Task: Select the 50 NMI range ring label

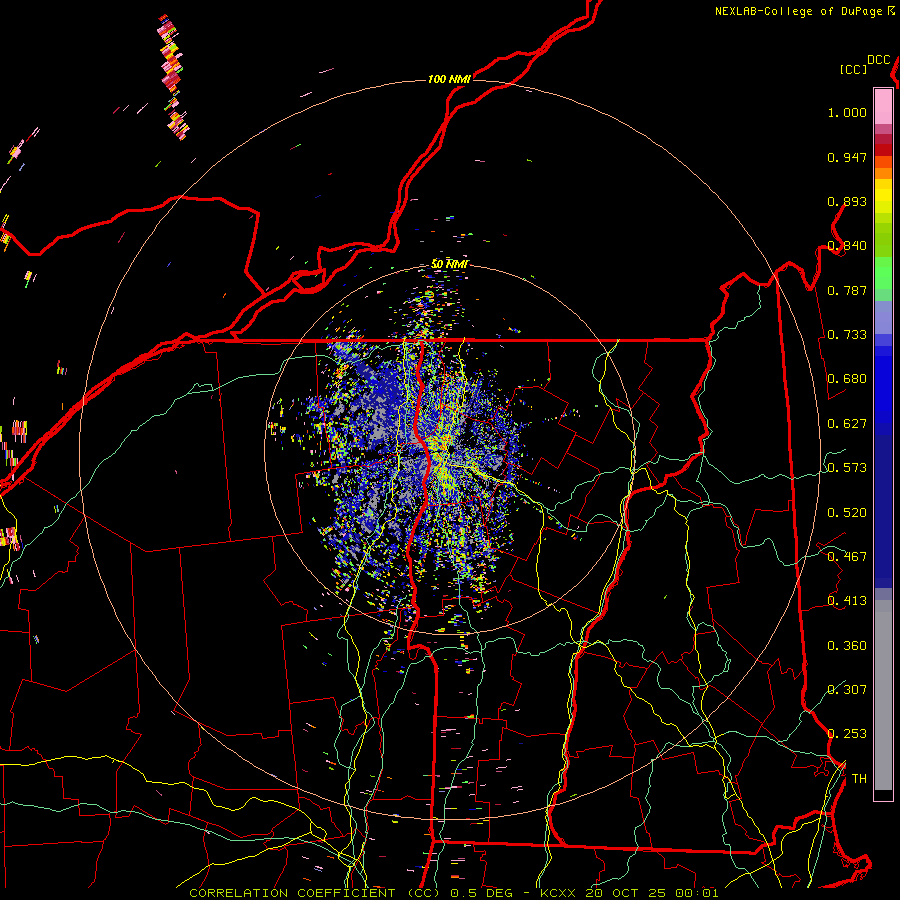Action: (449, 263)
